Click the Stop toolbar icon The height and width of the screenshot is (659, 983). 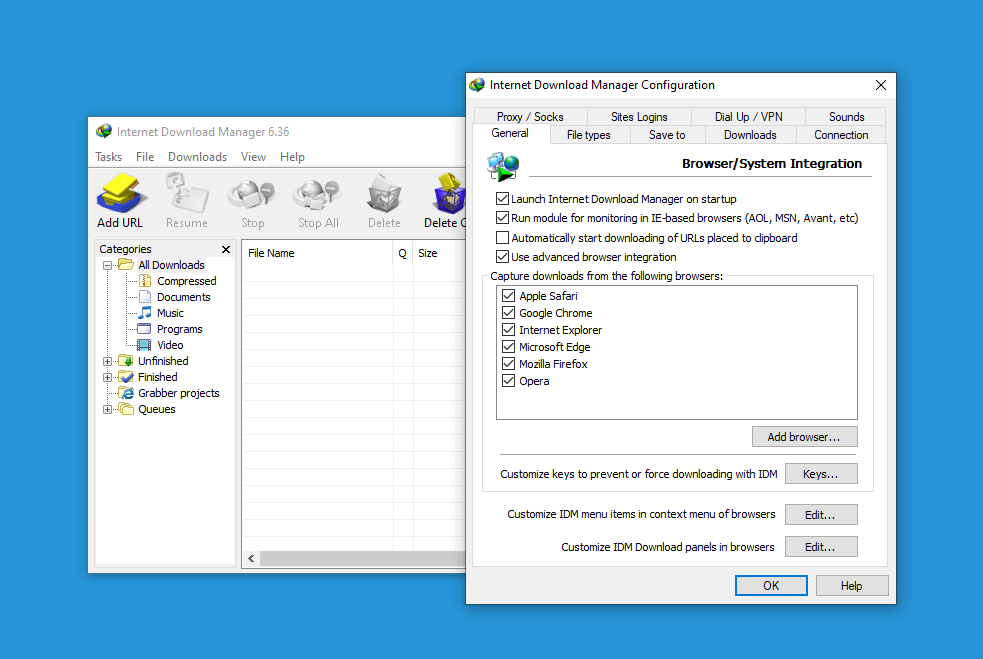(251, 194)
